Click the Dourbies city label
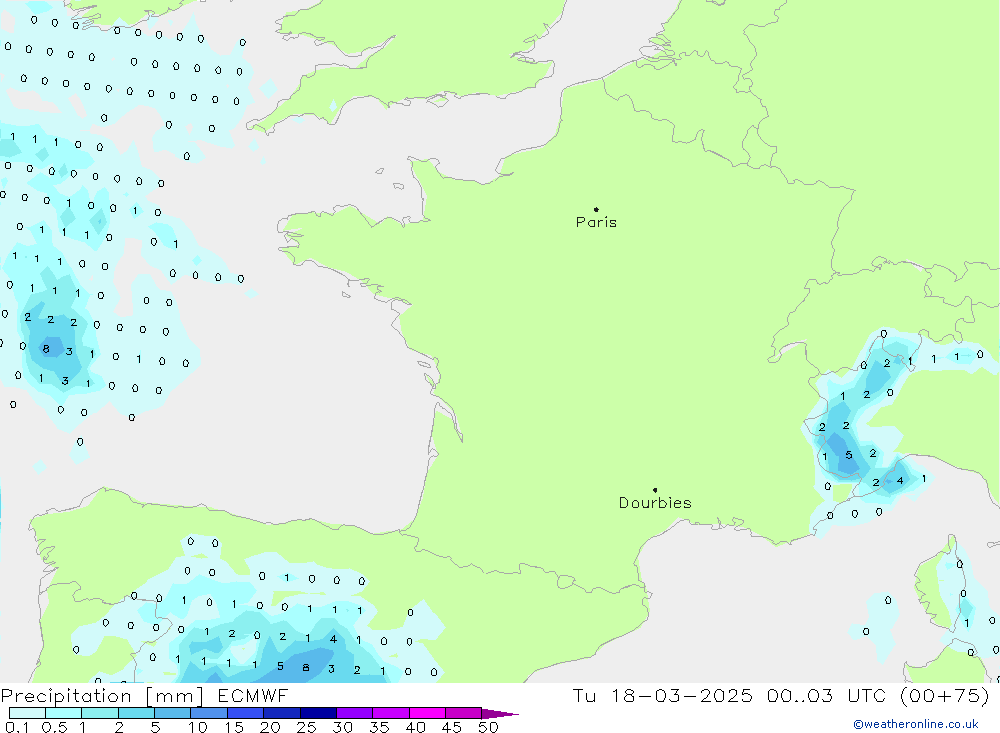 [x=655, y=503]
